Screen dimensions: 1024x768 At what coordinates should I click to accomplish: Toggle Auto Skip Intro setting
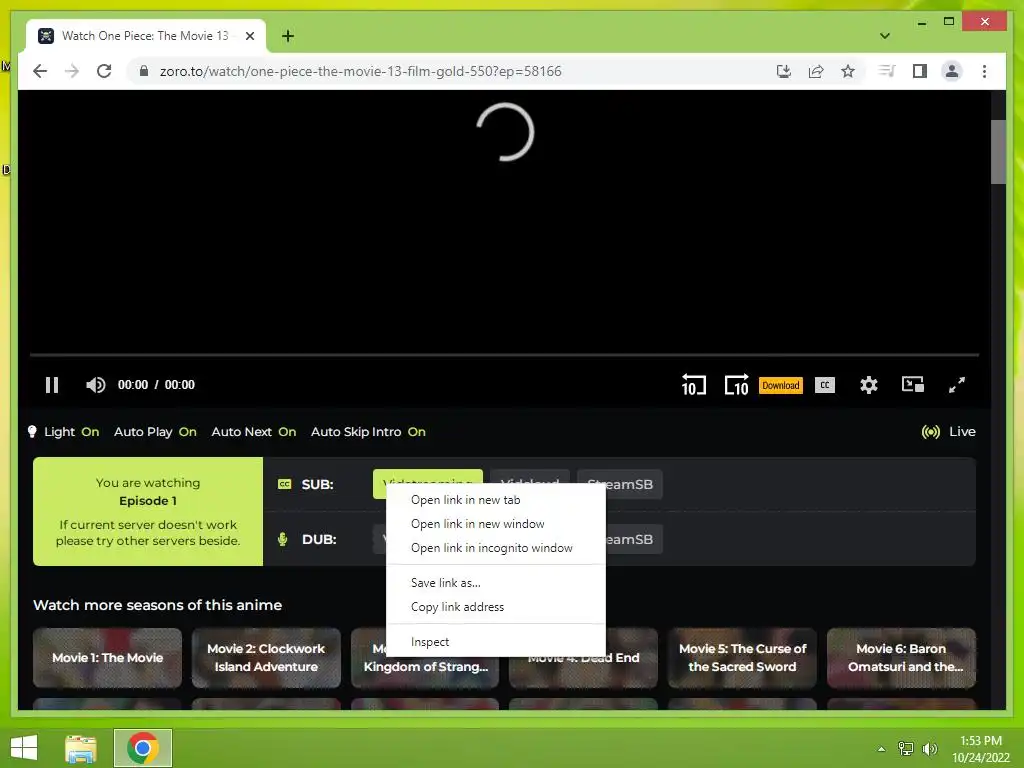point(368,432)
